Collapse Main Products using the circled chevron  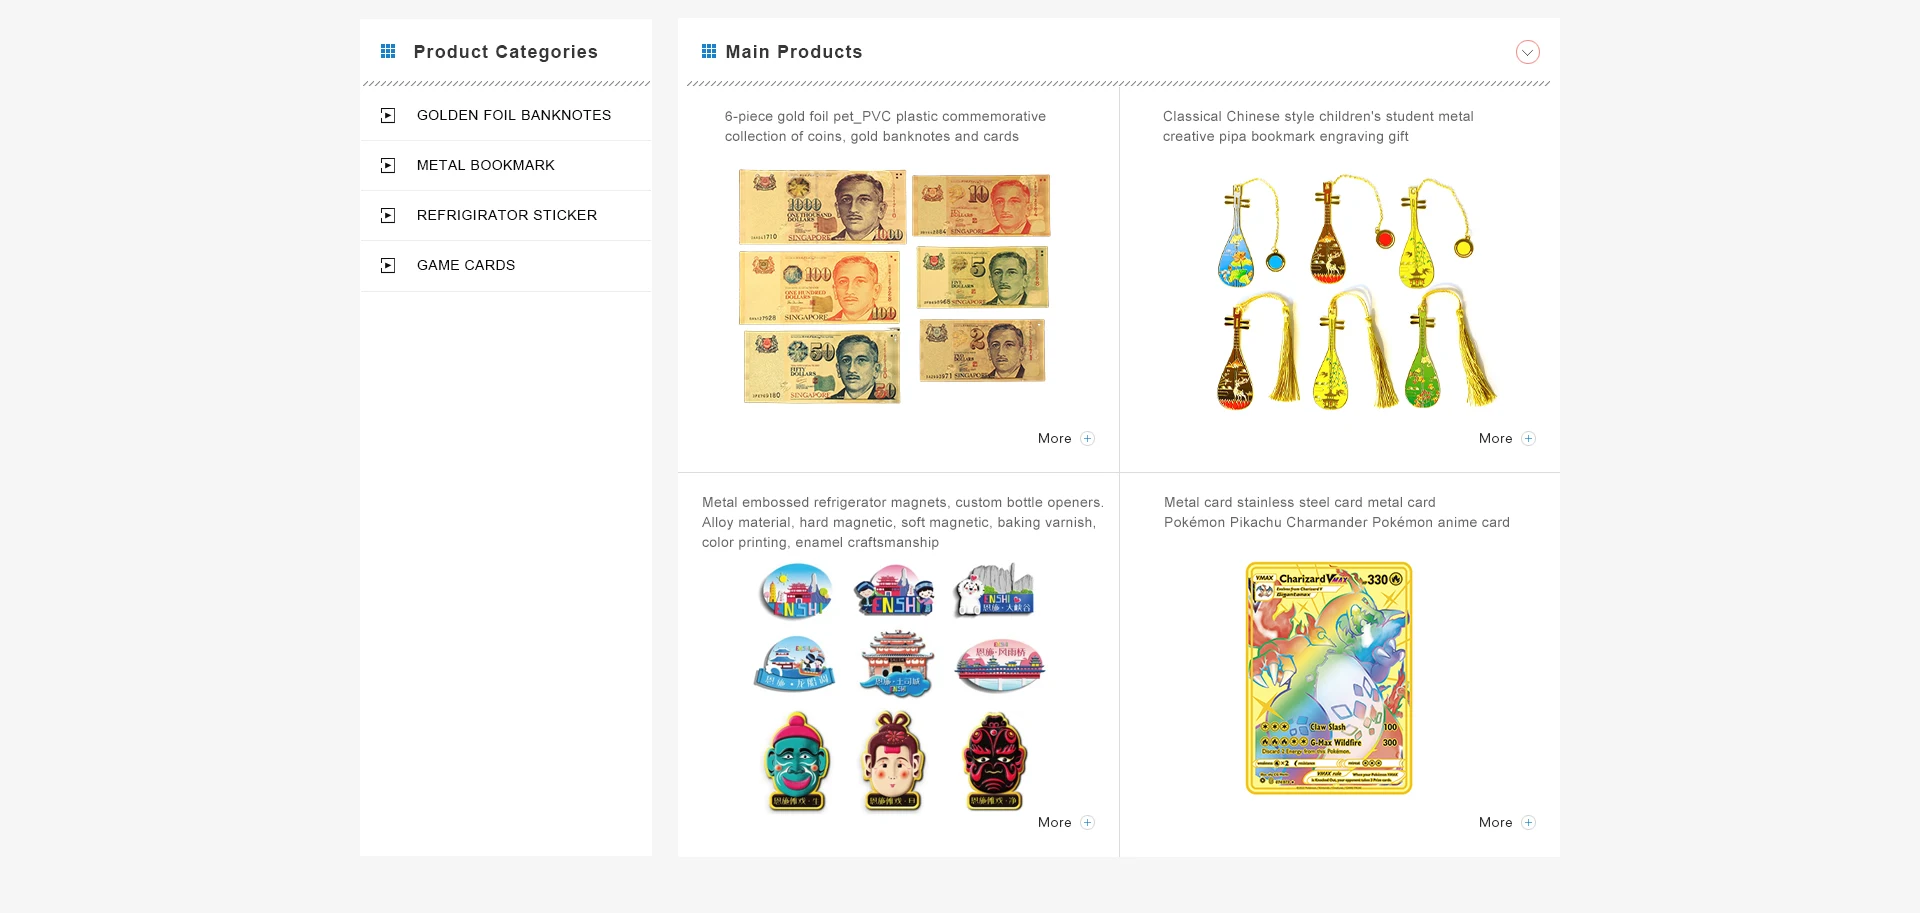1528,52
